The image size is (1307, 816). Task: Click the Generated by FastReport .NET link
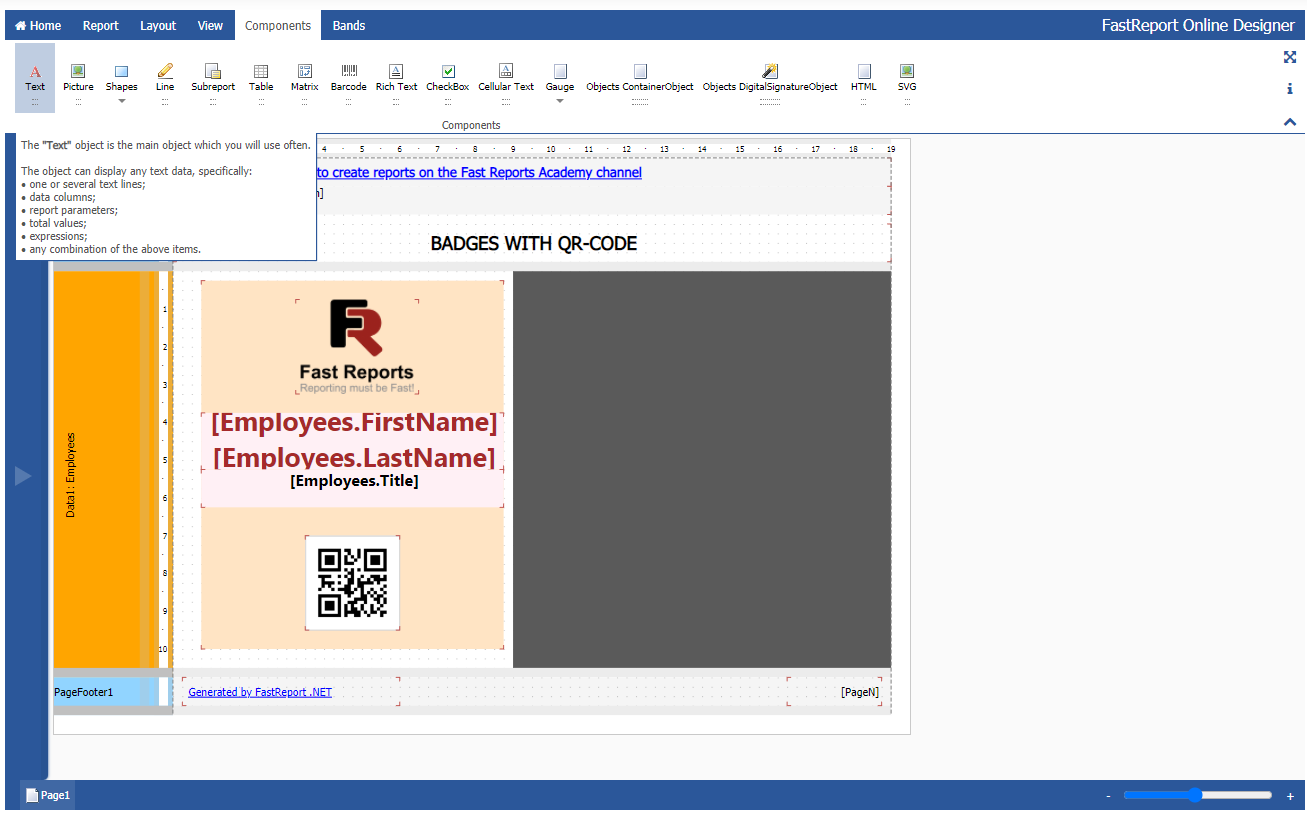click(260, 692)
